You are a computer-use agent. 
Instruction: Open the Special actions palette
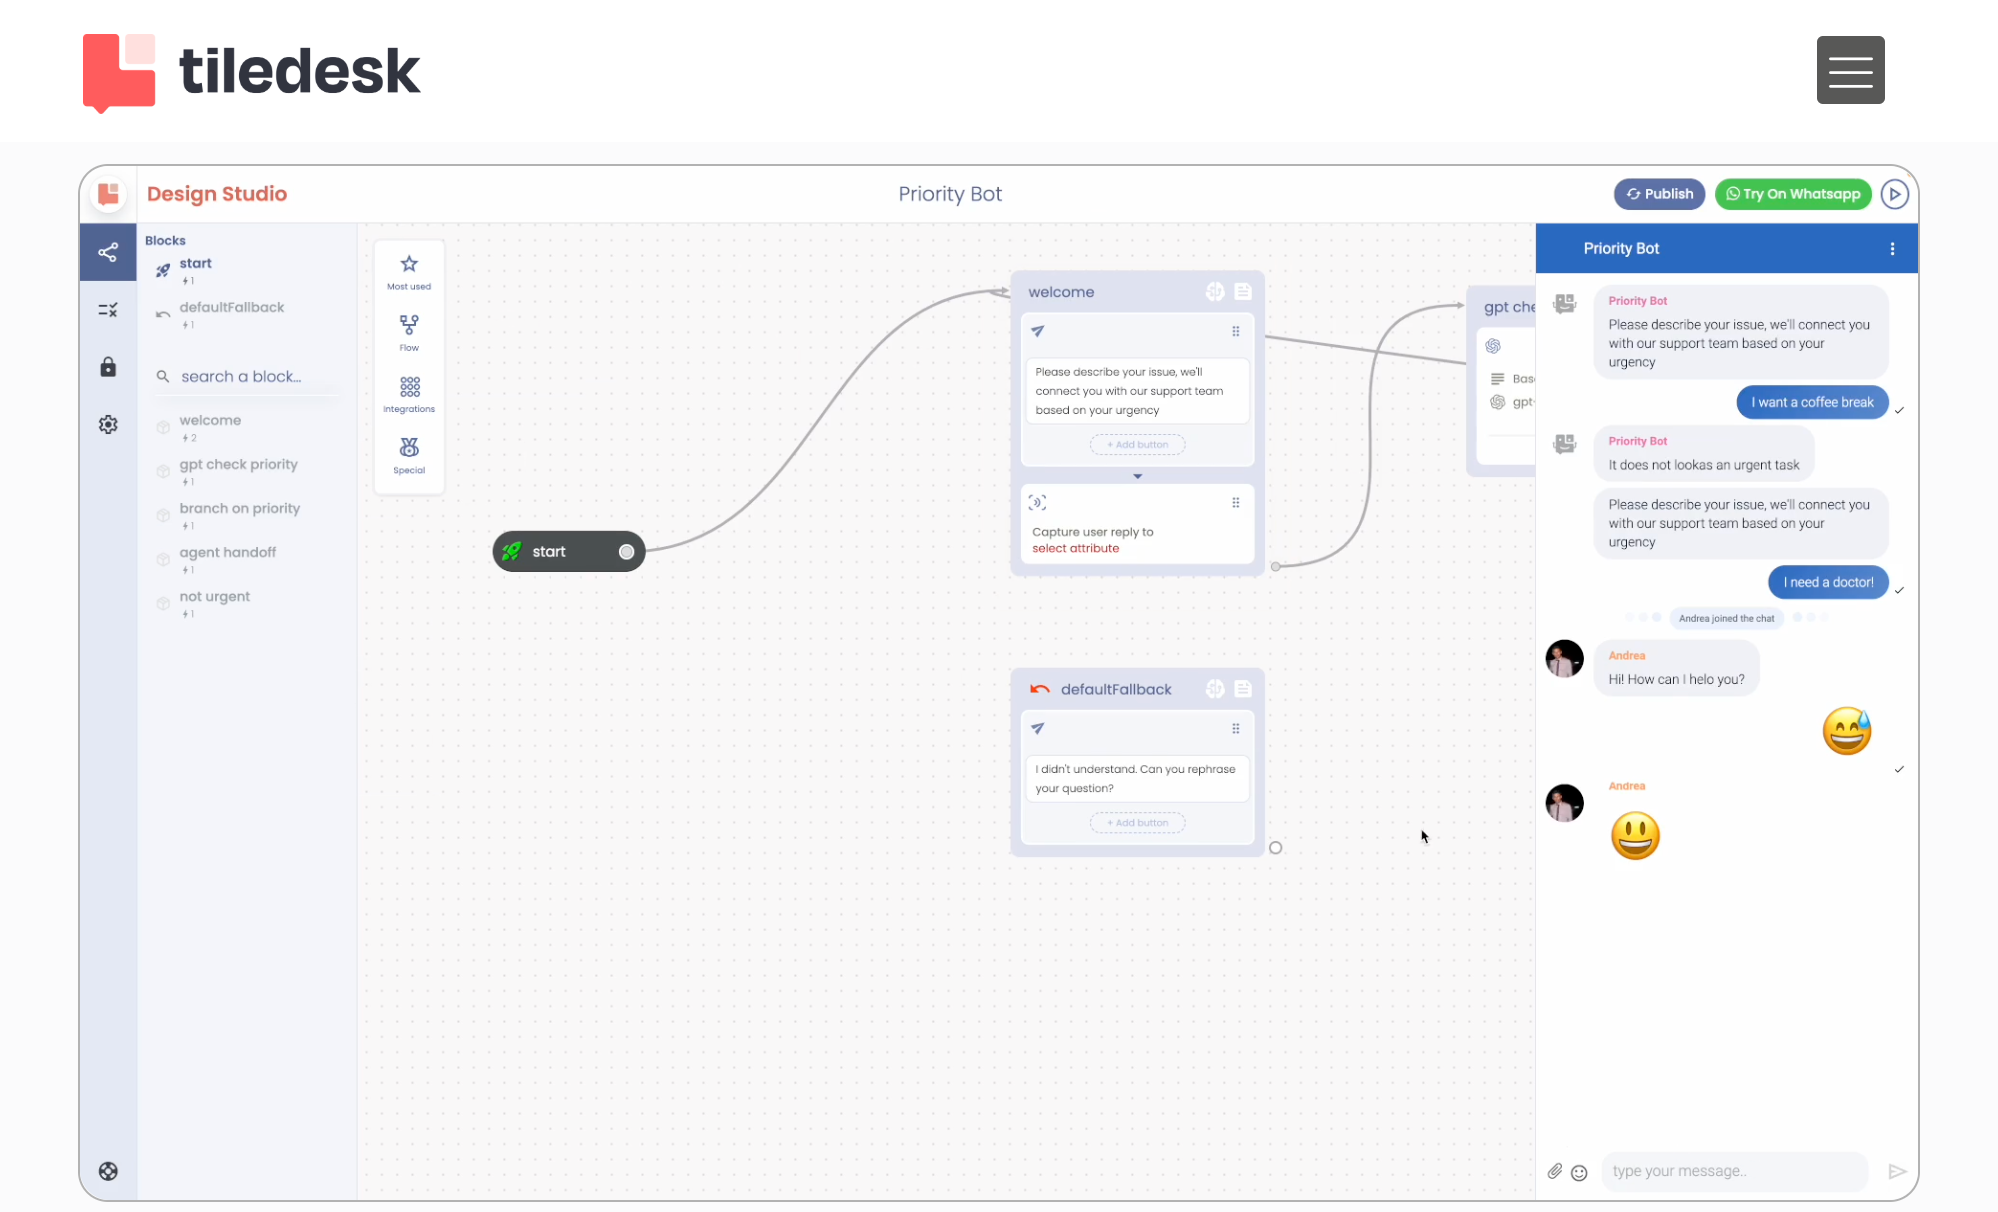click(x=409, y=454)
